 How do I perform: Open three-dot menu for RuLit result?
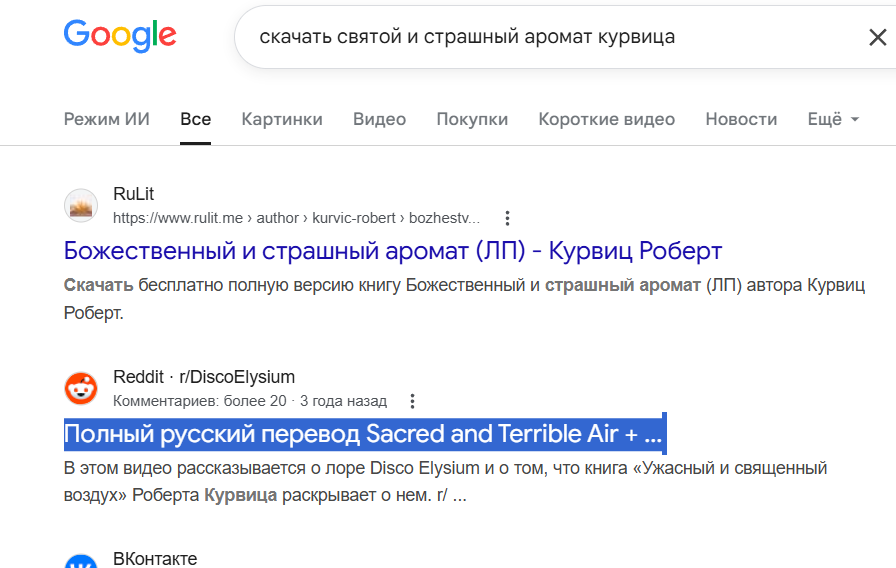click(507, 218)
